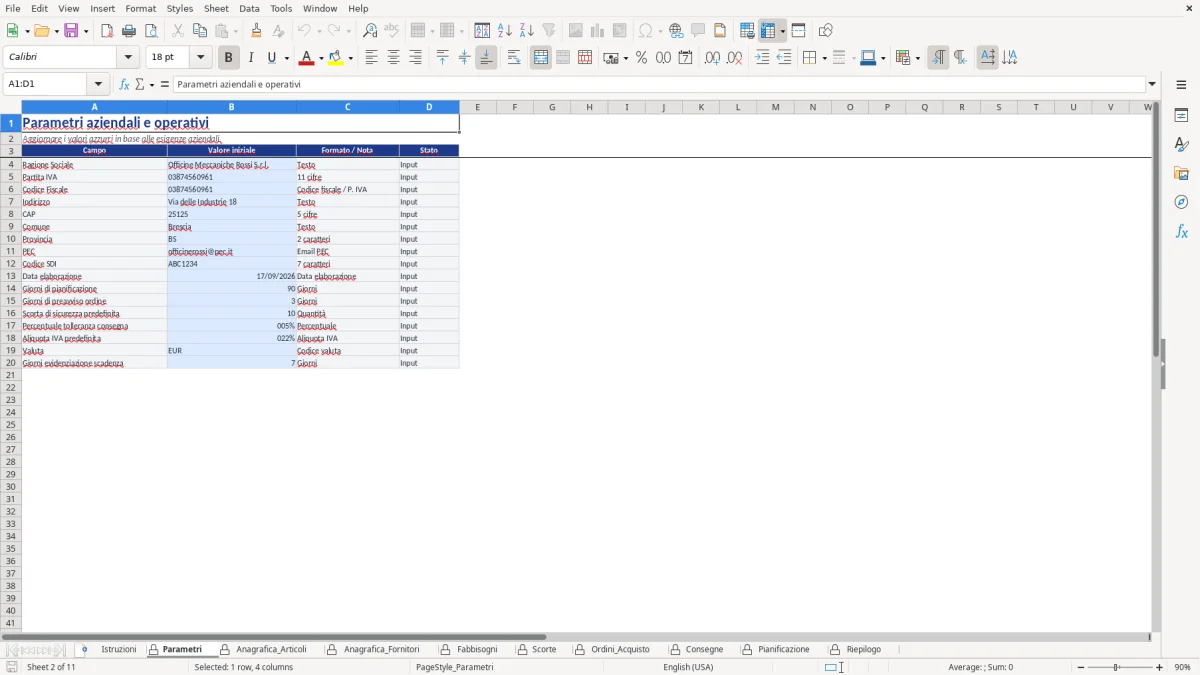This screenshot has height=675, width=1200.
Task: Click the red font color swatch
Action: (x=306, y=58)
